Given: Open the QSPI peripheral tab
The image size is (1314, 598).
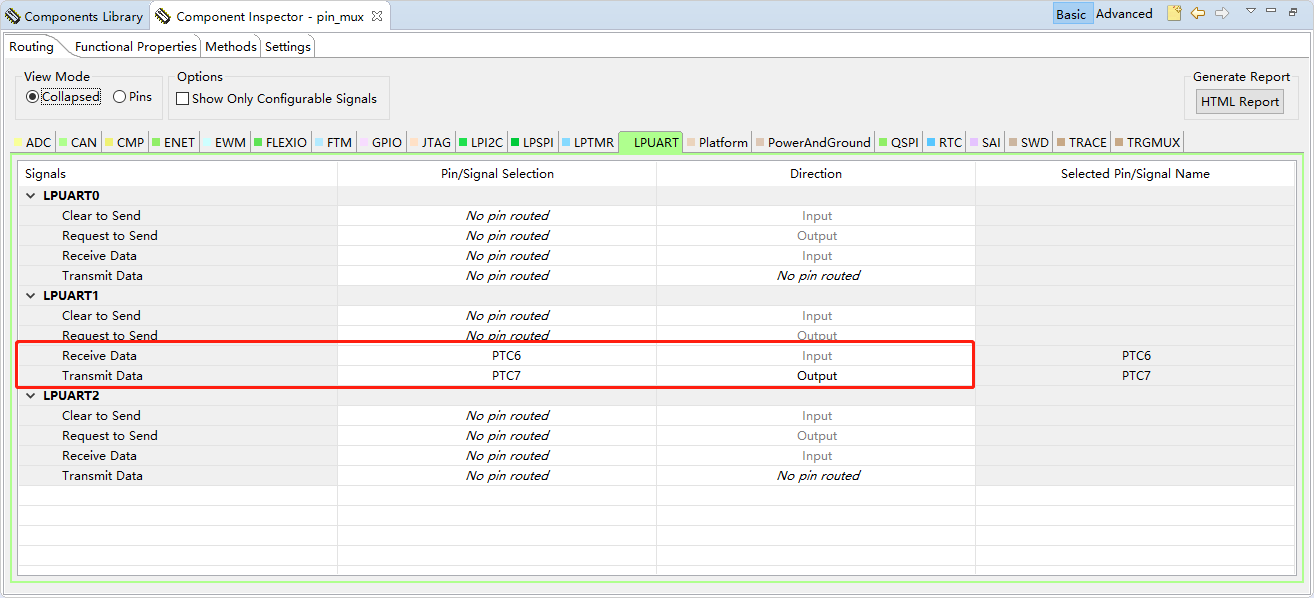Looking at the screenshot, I should (x=899, y=142).
